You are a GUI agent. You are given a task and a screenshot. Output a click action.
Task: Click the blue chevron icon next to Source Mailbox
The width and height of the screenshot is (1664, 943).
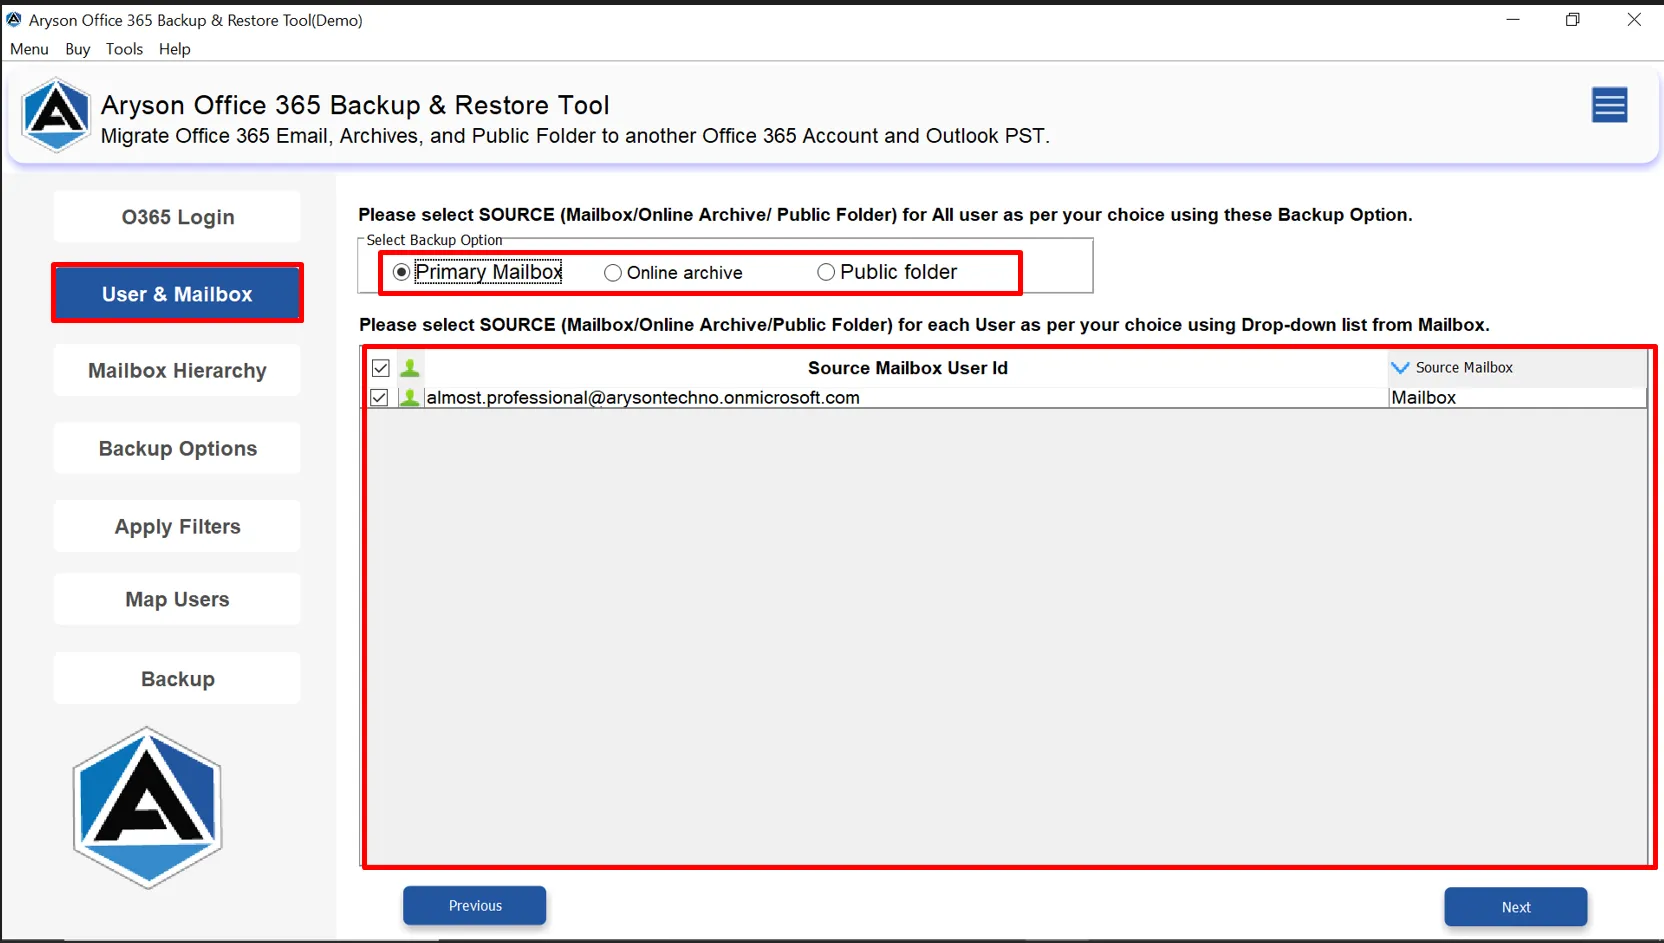(x=1399, y=367)
